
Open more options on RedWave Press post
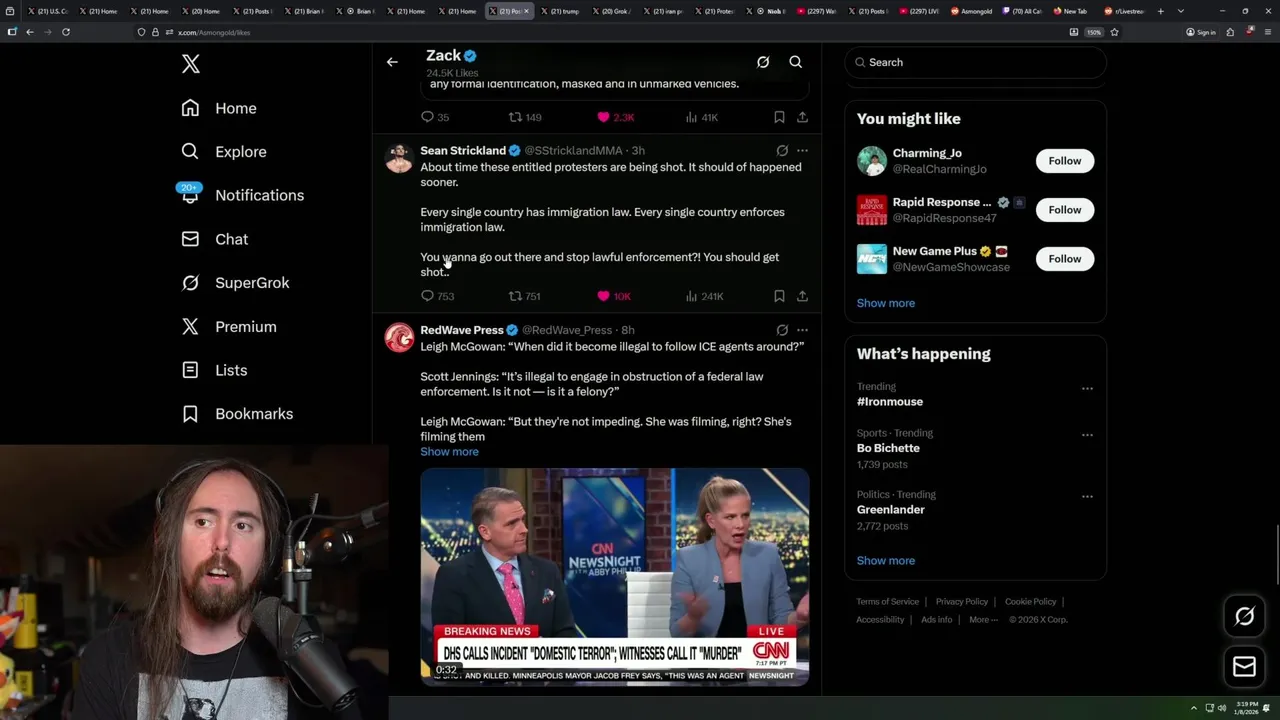pos(802,330)
